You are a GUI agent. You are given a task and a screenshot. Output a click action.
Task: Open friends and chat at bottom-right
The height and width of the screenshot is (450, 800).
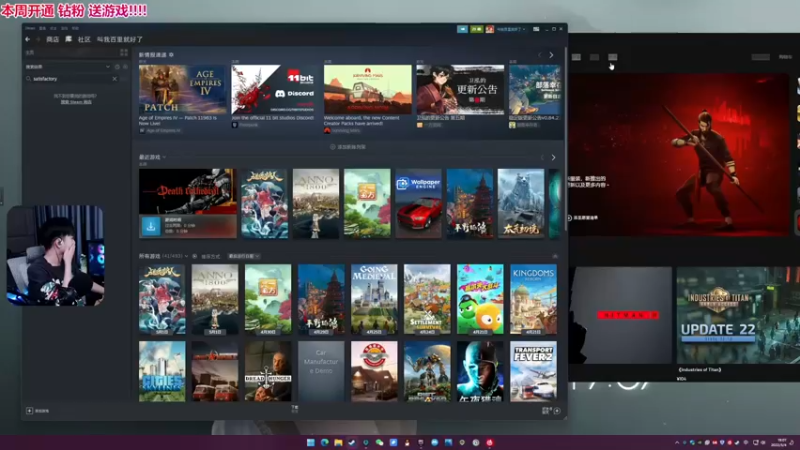pyautogui.click(x=551, y=411)
